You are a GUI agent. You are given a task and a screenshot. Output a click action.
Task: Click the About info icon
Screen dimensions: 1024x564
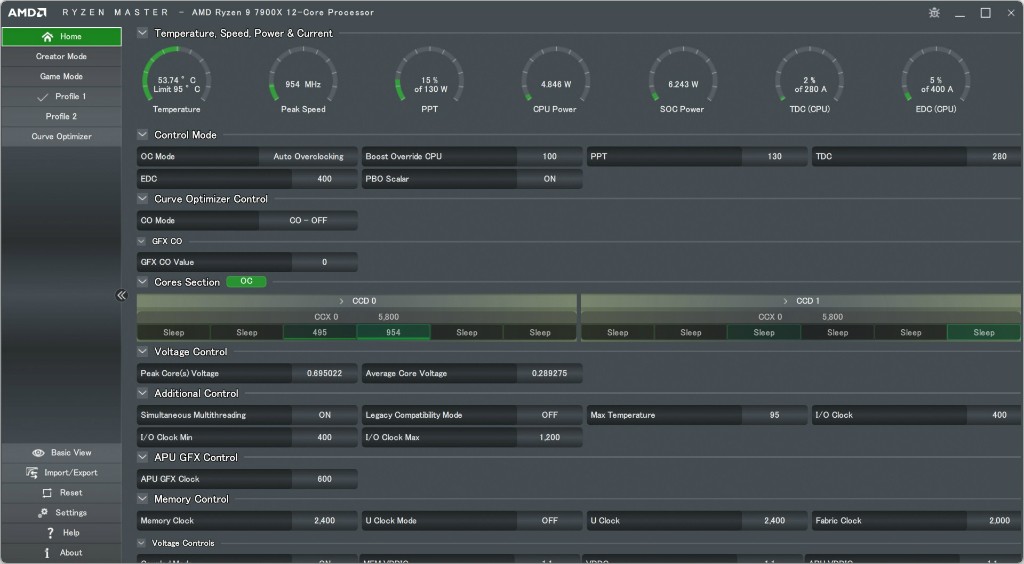(x=47, y=553)
